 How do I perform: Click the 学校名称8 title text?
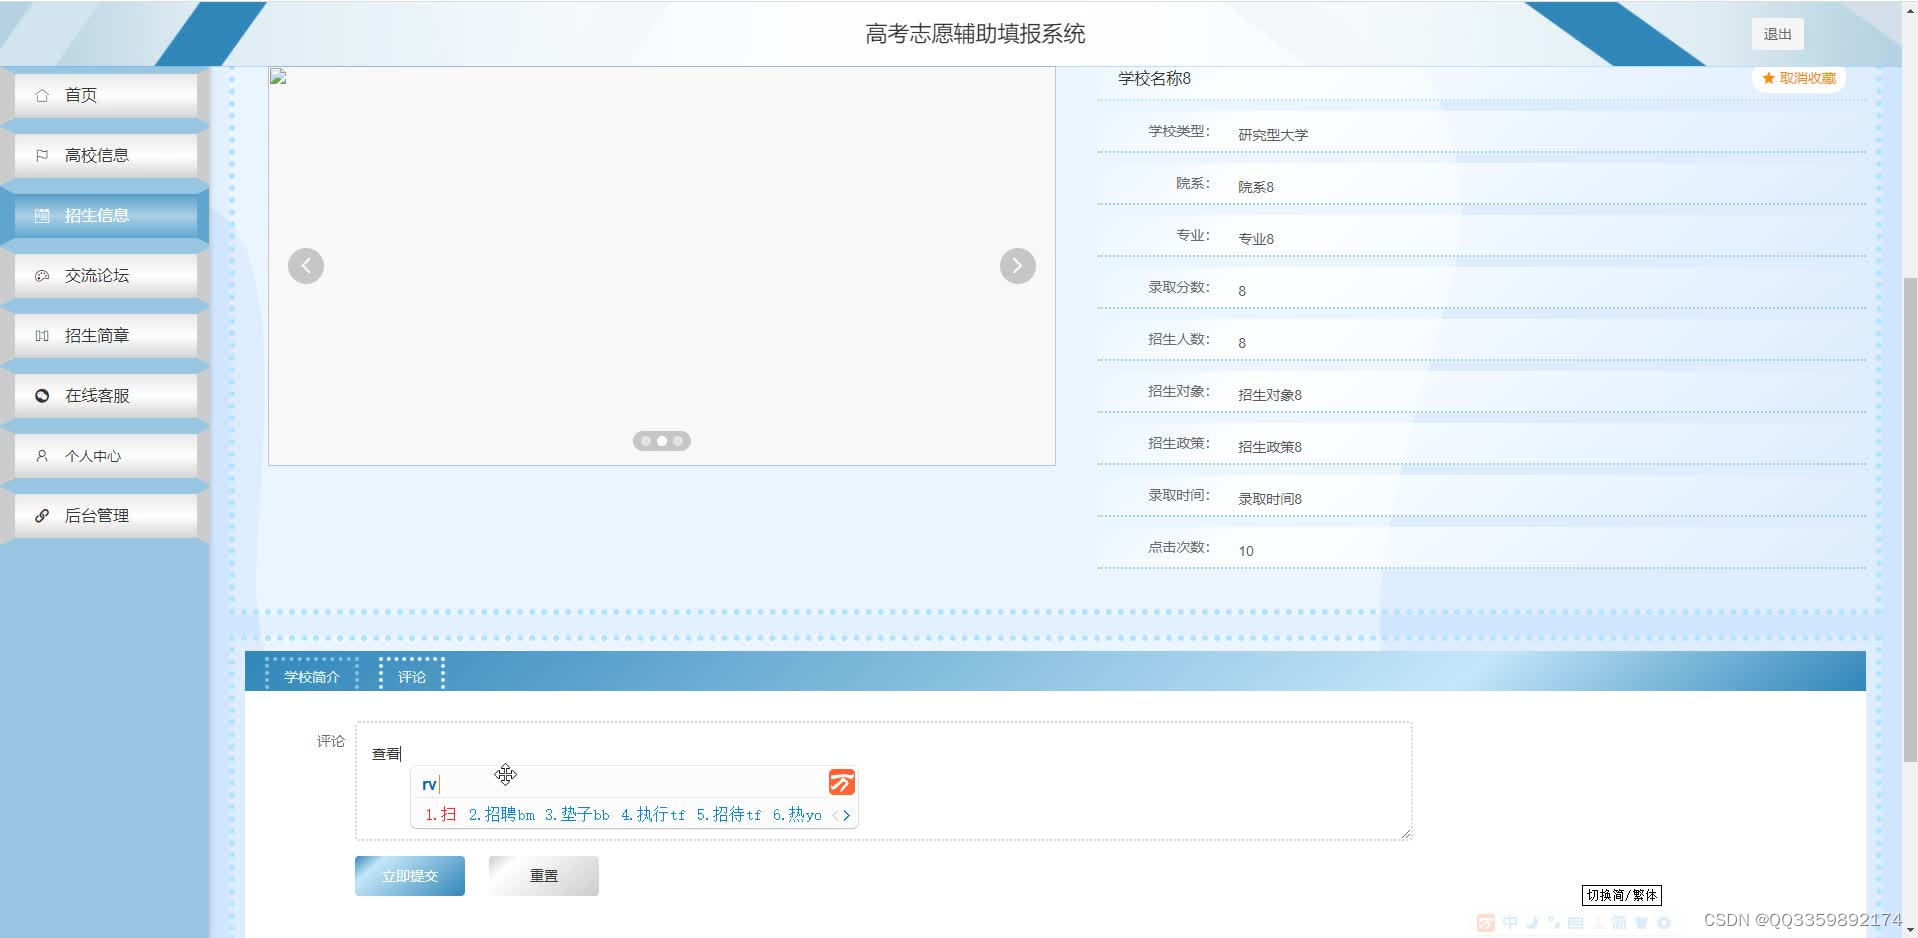(x=1154, y=78)
